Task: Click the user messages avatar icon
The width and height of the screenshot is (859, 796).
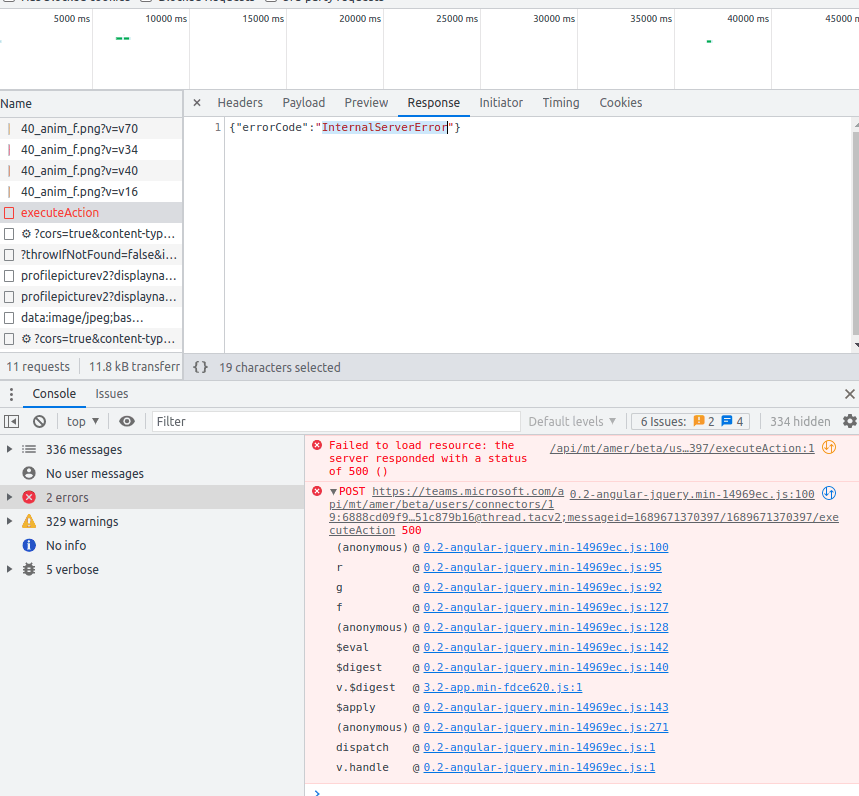Action: click(x=29, y=473)
